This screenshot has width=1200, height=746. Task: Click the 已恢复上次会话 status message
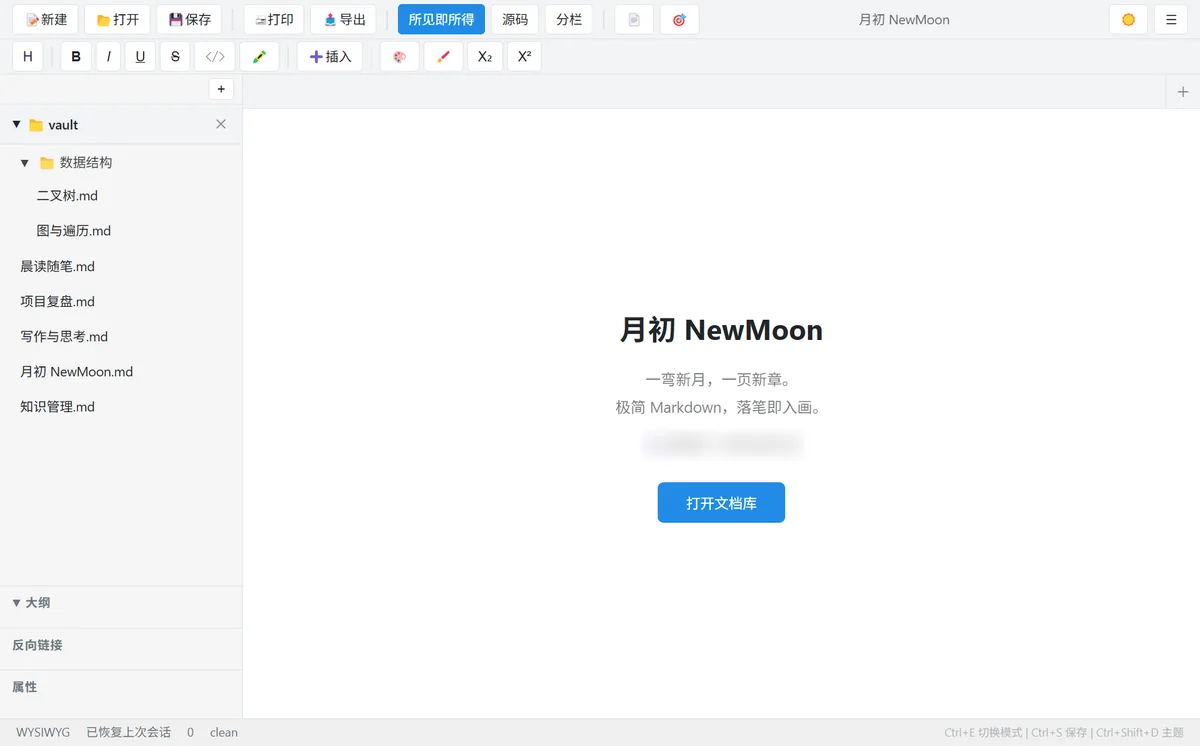(x=129, y=732)
